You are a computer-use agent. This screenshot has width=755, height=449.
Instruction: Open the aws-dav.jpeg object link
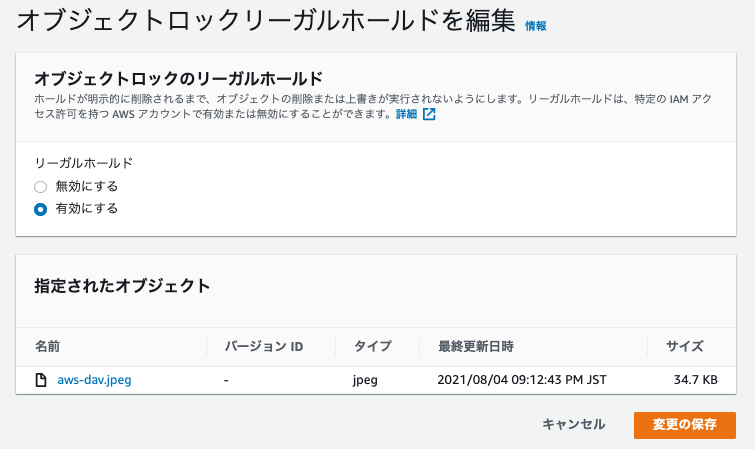tap(94, 380)
